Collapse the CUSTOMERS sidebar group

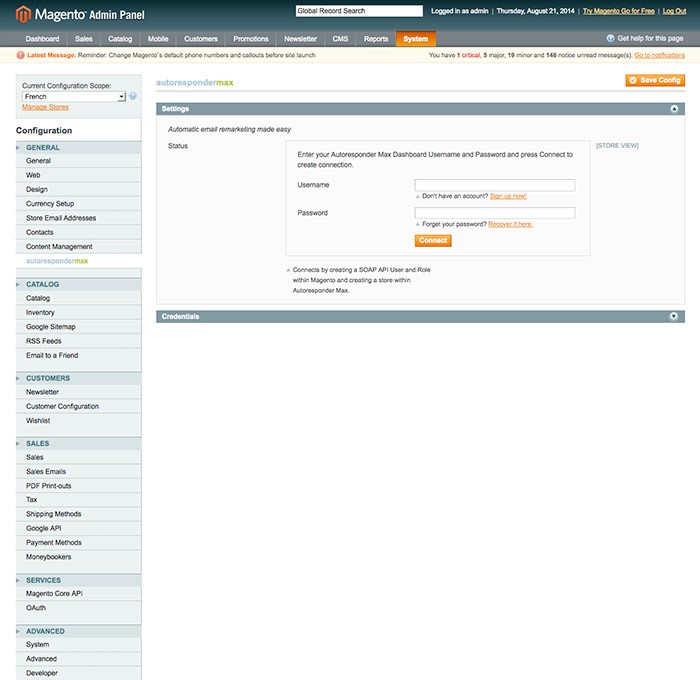(x=79, y=378)
